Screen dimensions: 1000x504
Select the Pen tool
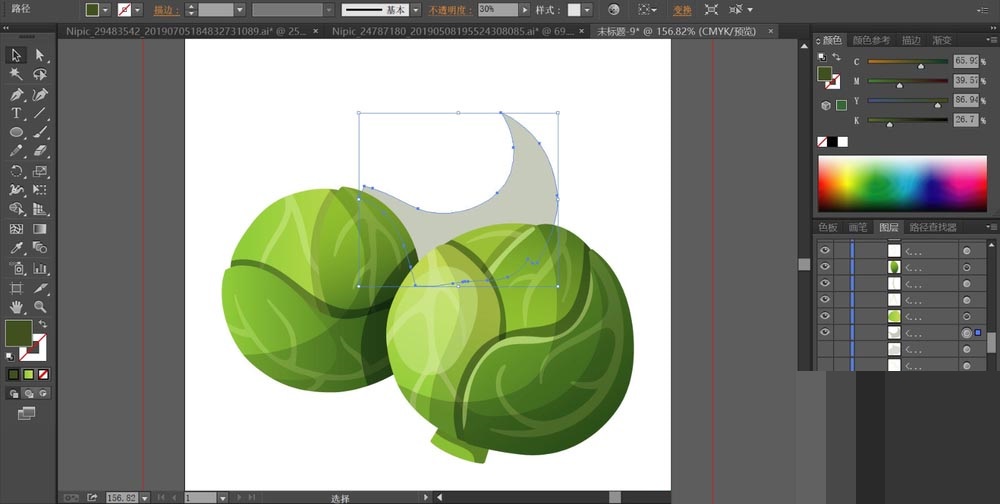pyautogui.click(x=16, y=95)
